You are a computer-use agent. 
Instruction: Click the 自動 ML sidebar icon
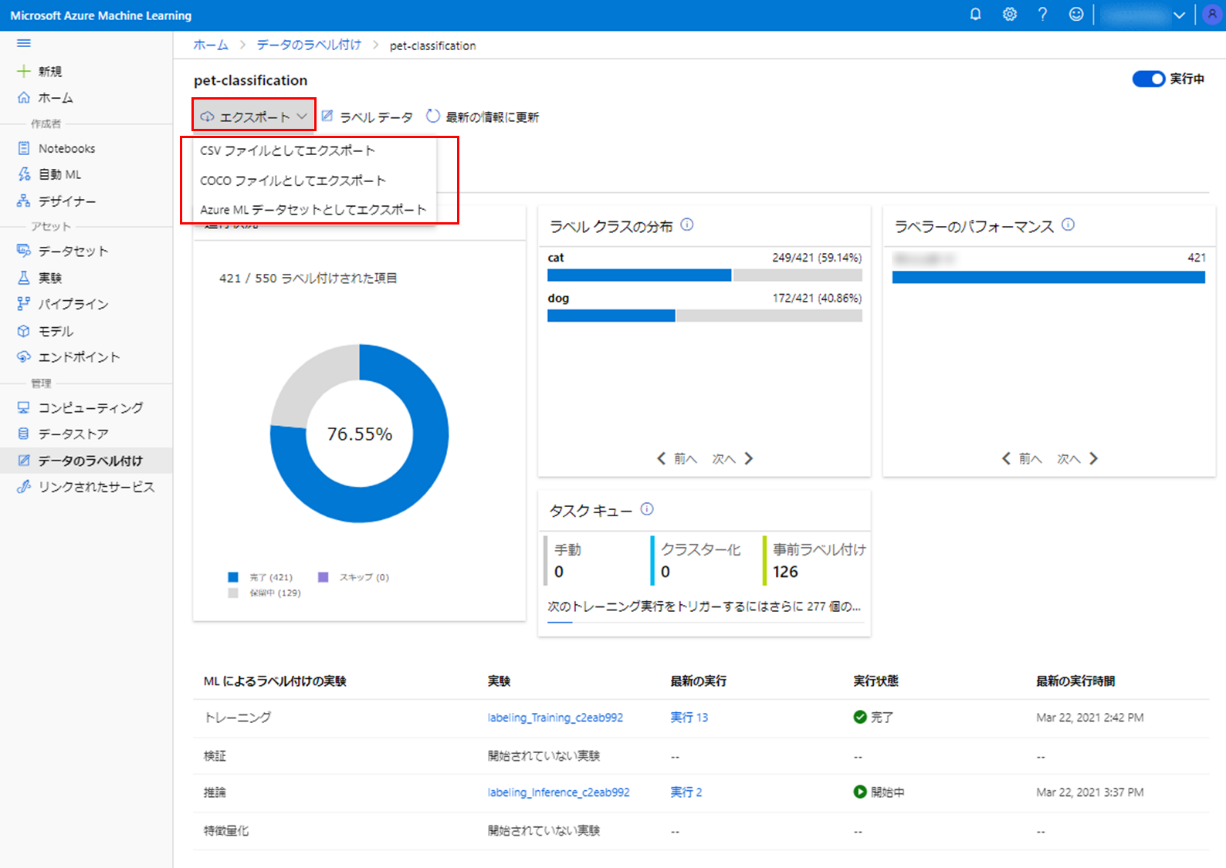[24, 175]
